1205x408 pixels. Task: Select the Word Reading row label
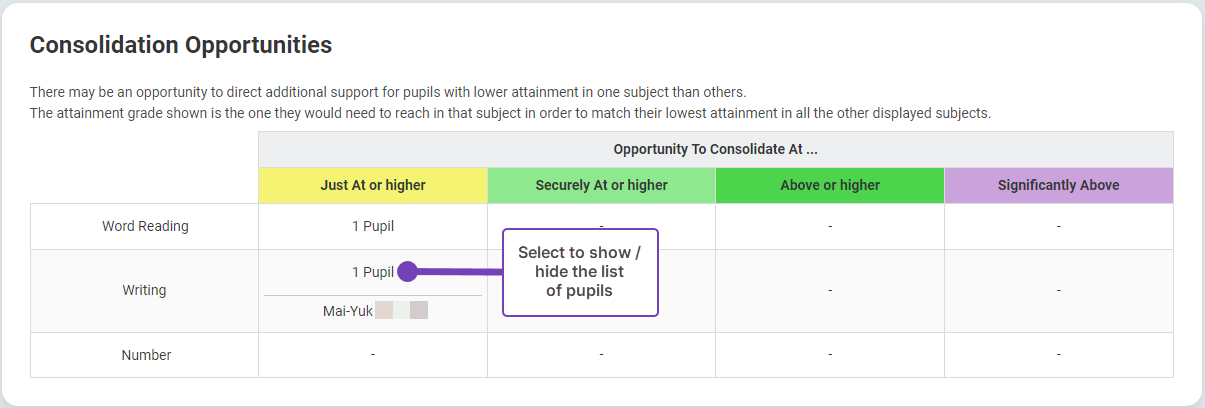click(145, 226)
